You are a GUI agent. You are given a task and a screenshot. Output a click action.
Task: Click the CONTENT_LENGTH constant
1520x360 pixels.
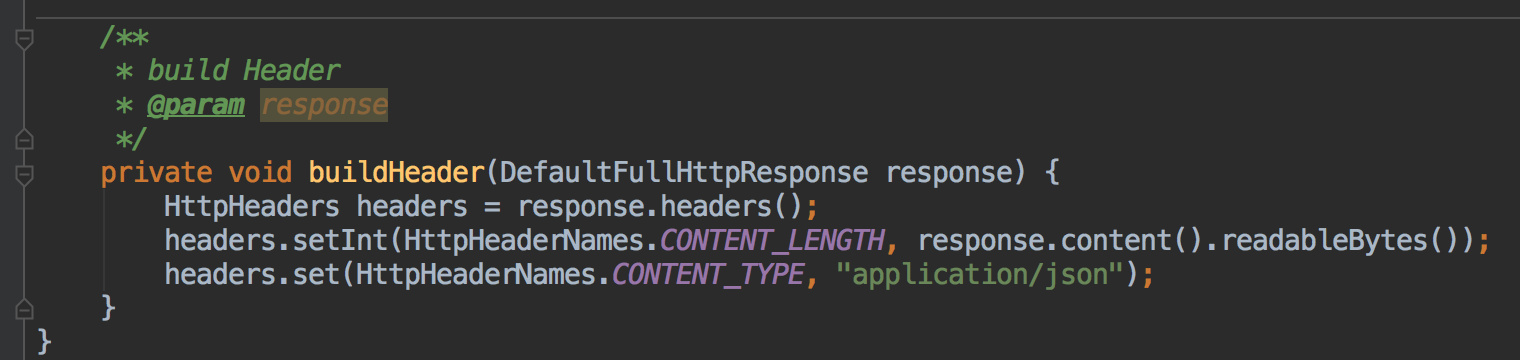[x=772, y=241]
